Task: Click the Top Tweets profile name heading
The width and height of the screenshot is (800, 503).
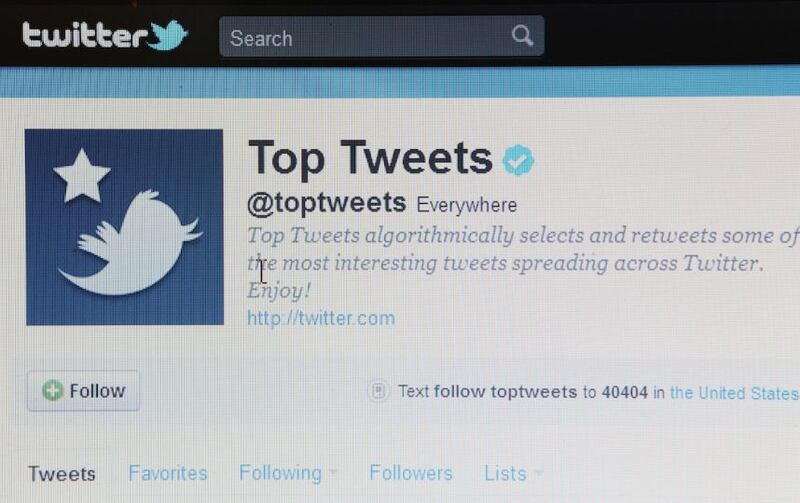Action: (x=370, y=158)
